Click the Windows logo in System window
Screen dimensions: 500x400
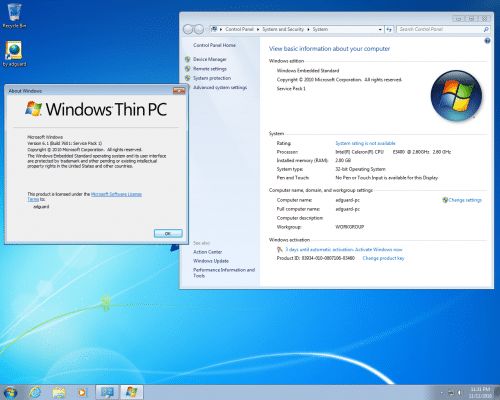pyautogui.click(x=456, y=95)
